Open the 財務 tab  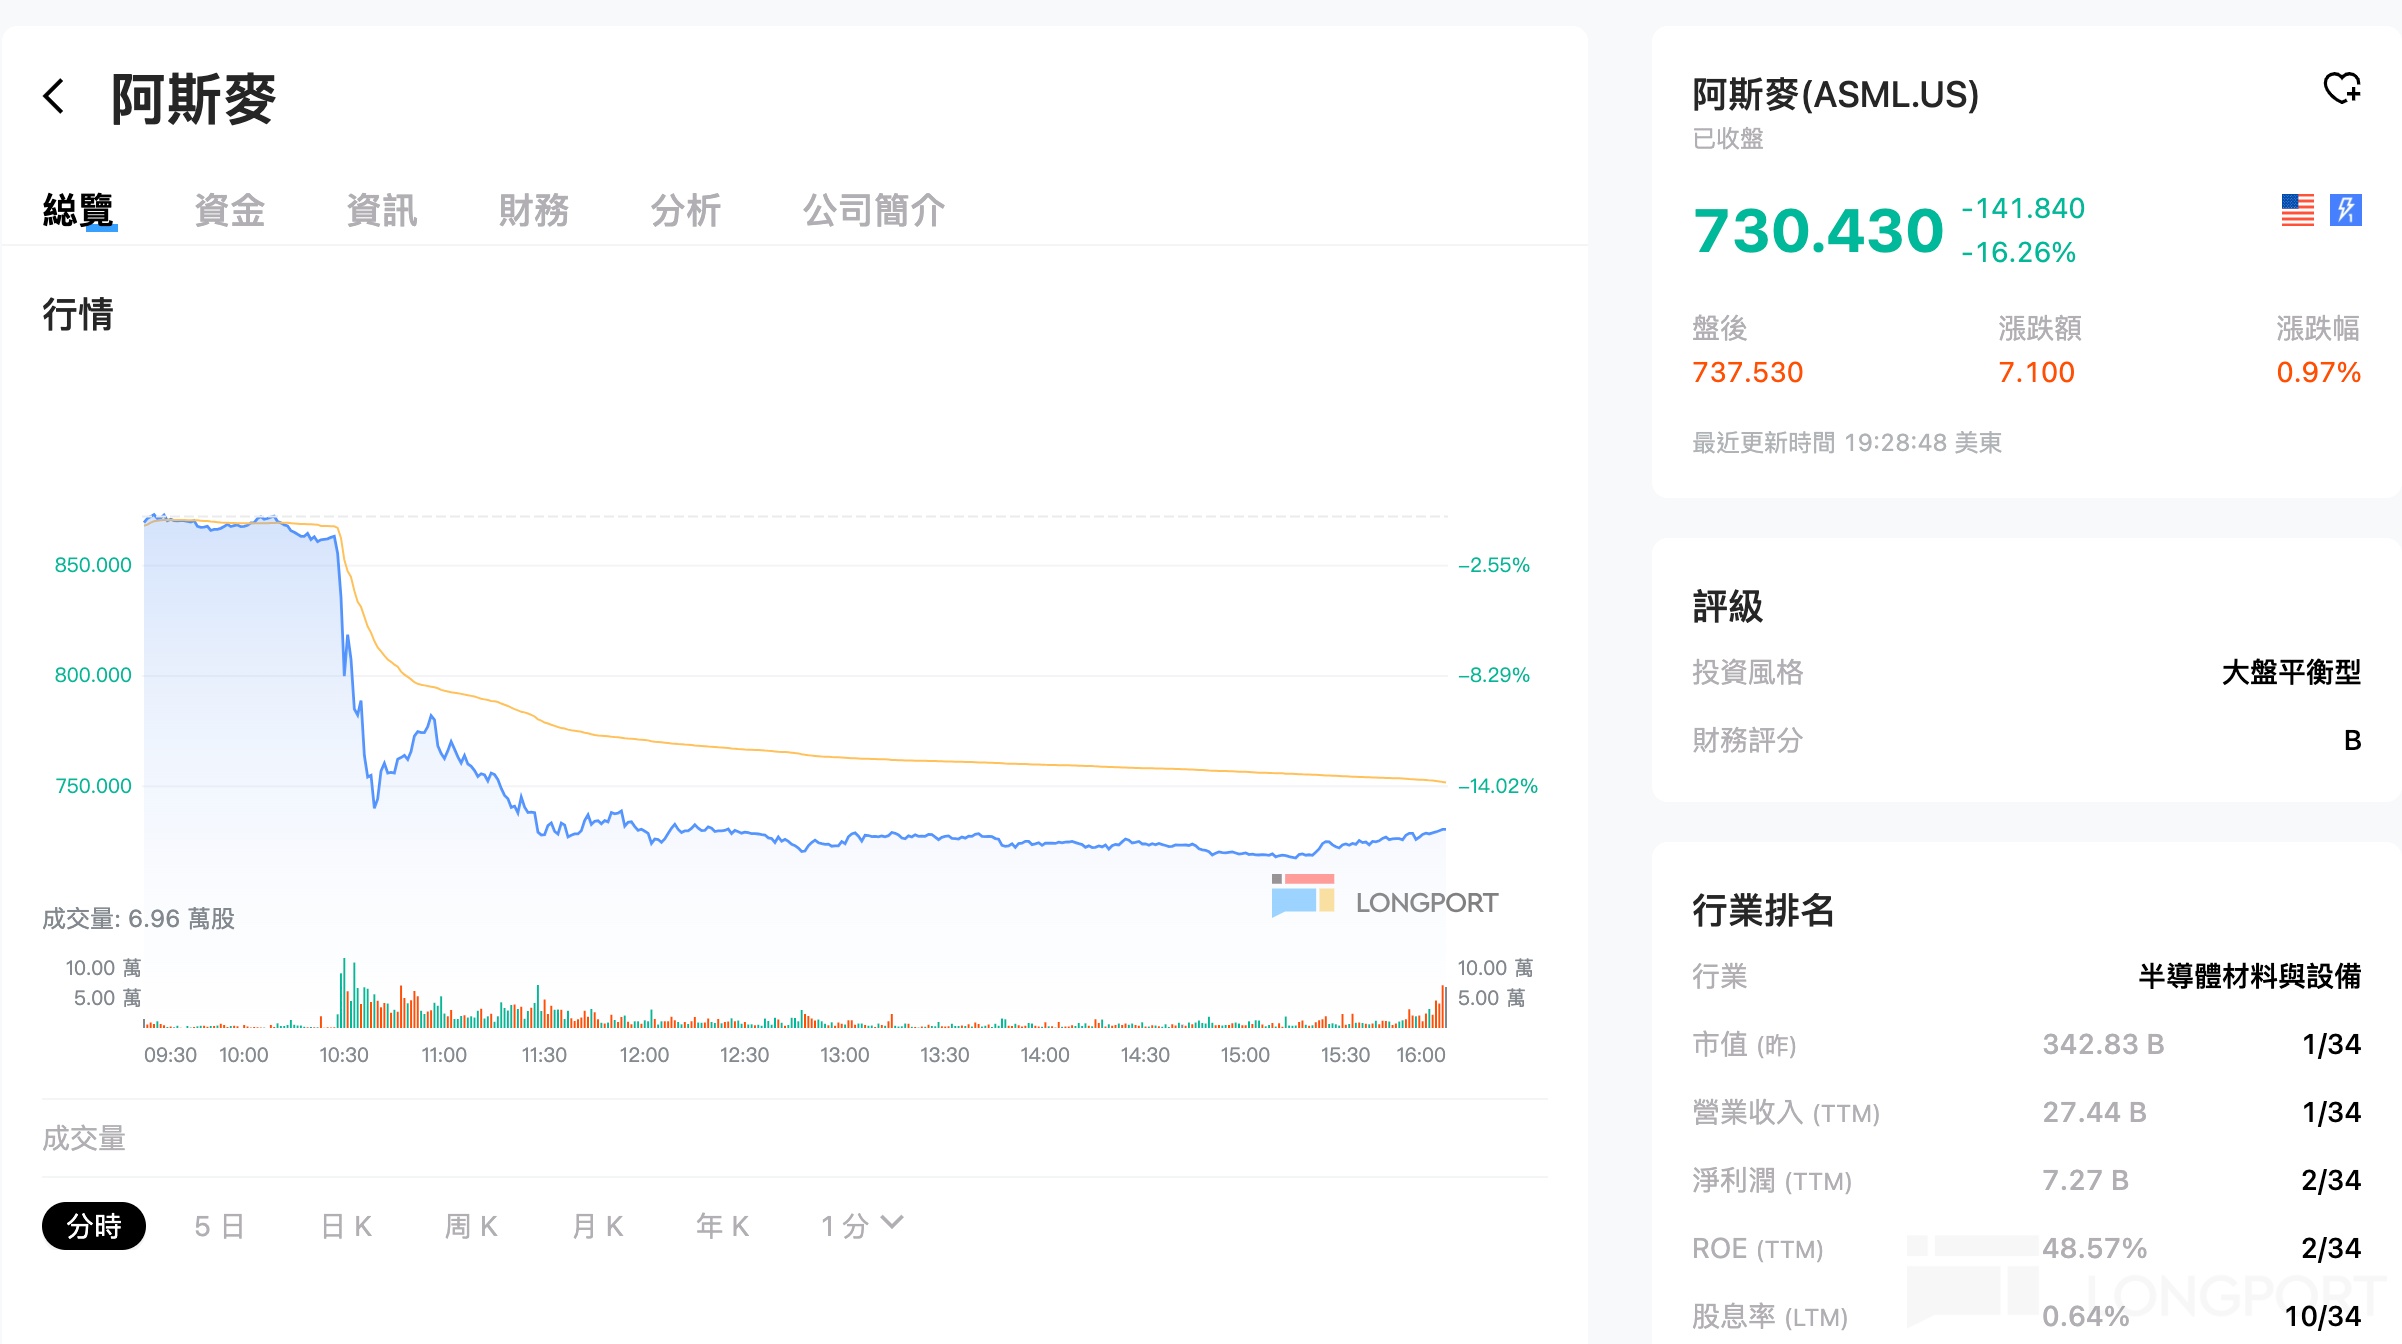coord(533,211)
